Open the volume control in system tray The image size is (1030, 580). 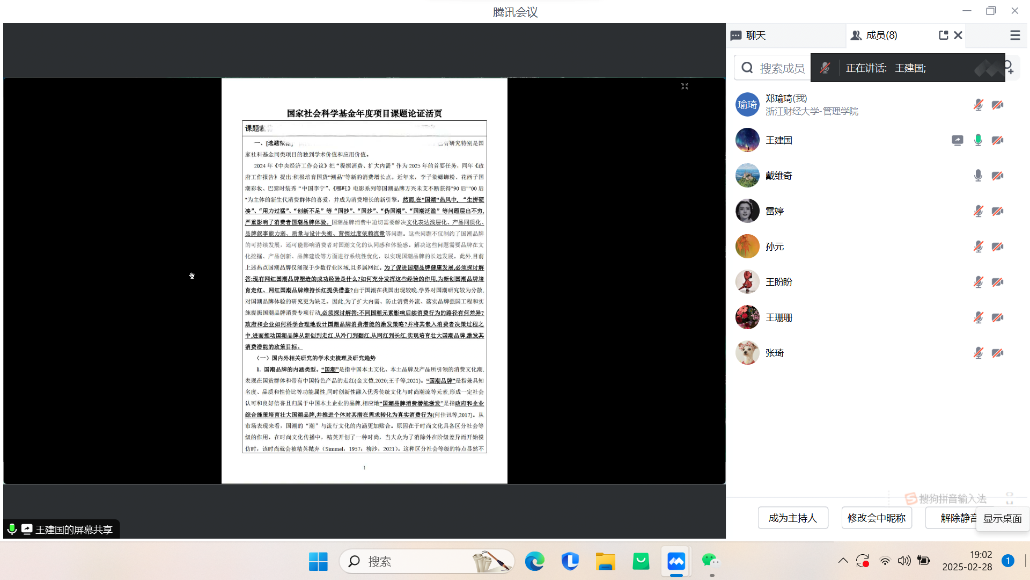(904, 561)
